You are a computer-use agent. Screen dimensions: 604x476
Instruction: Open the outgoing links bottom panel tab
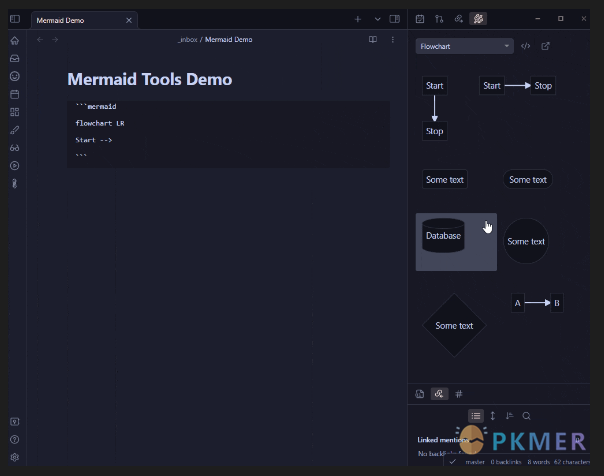tap(420, 394)
